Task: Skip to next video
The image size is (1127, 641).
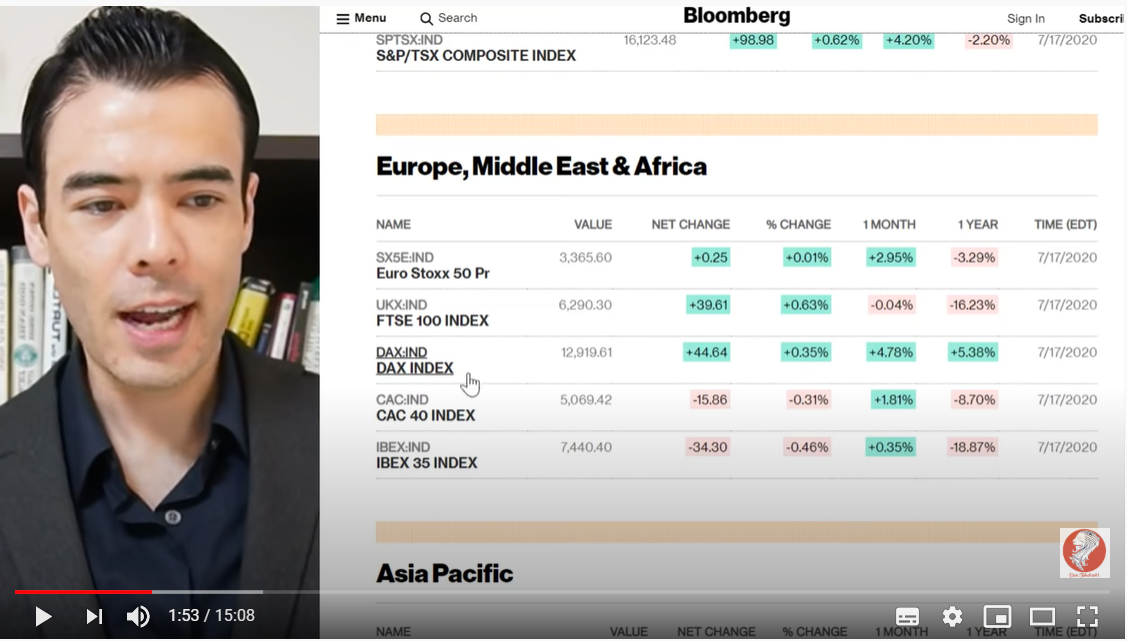Action: [x=94, y=616]
